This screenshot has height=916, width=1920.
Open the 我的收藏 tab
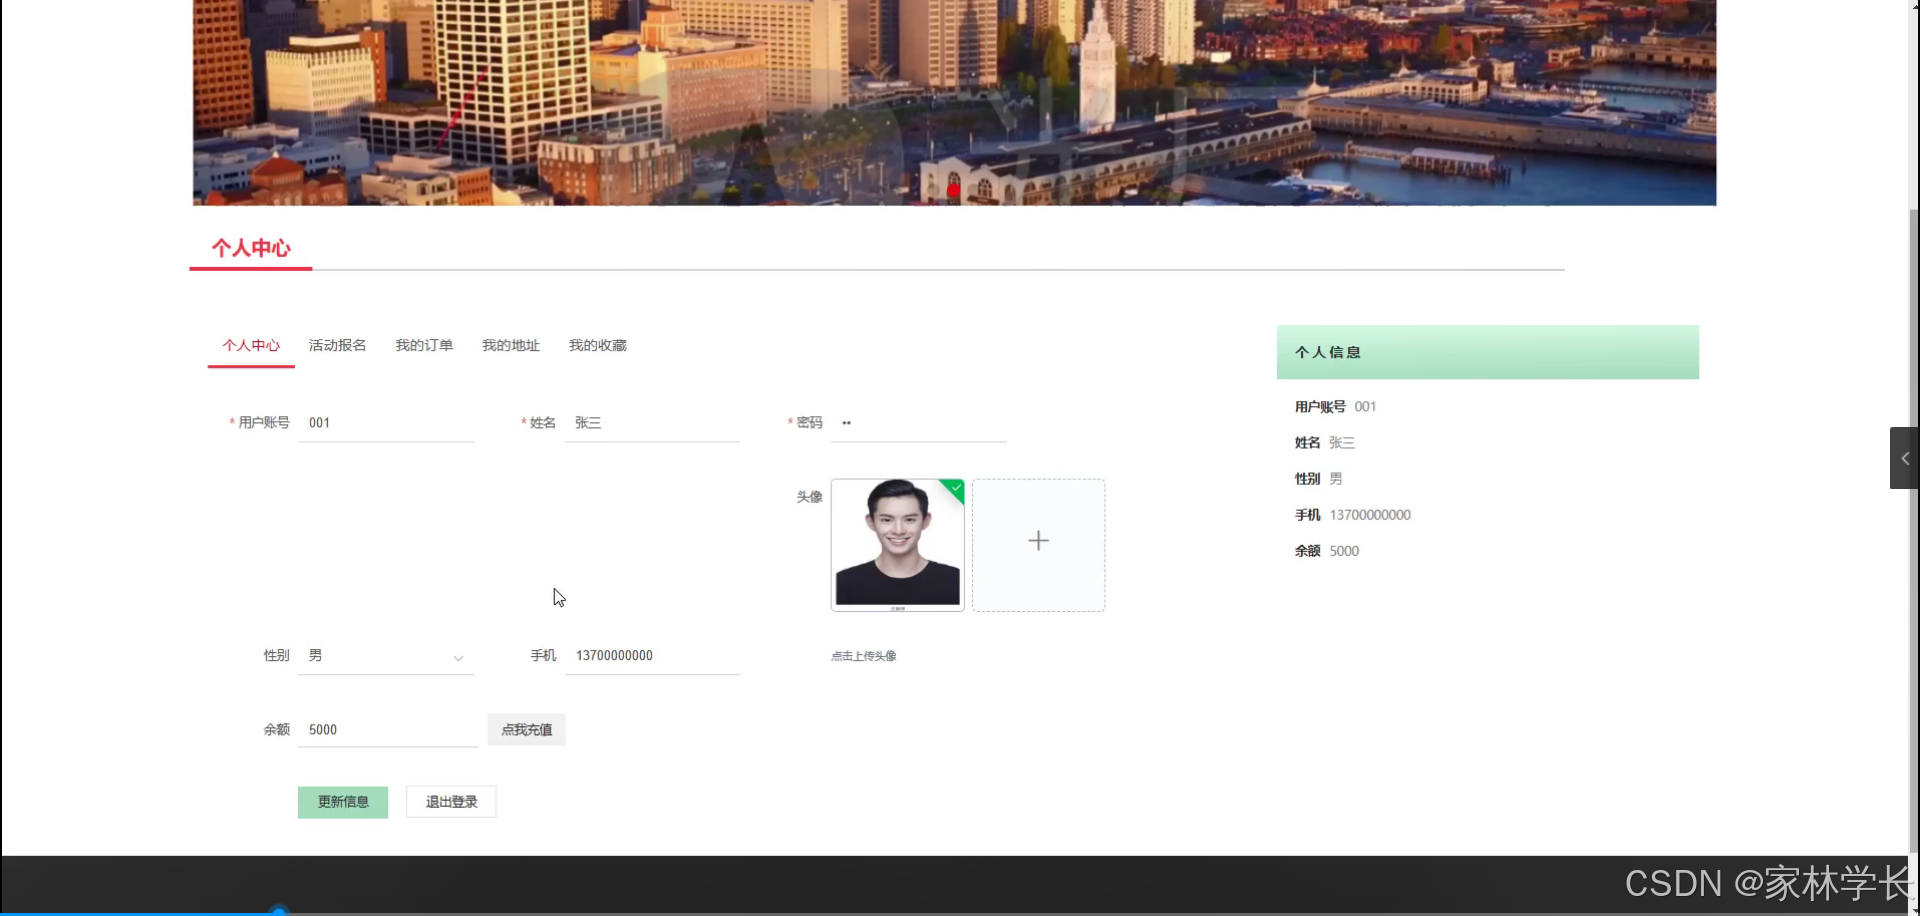click(597, 345)
